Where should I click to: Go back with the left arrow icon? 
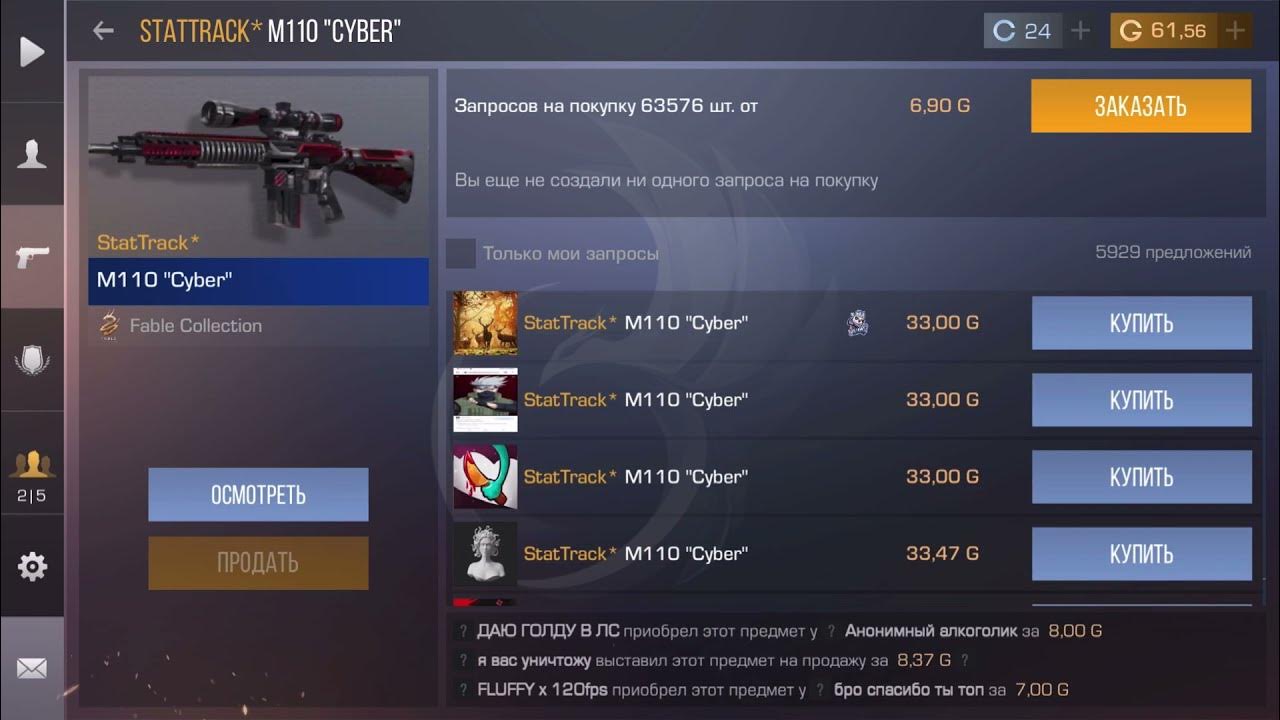(x=103, y=31)
